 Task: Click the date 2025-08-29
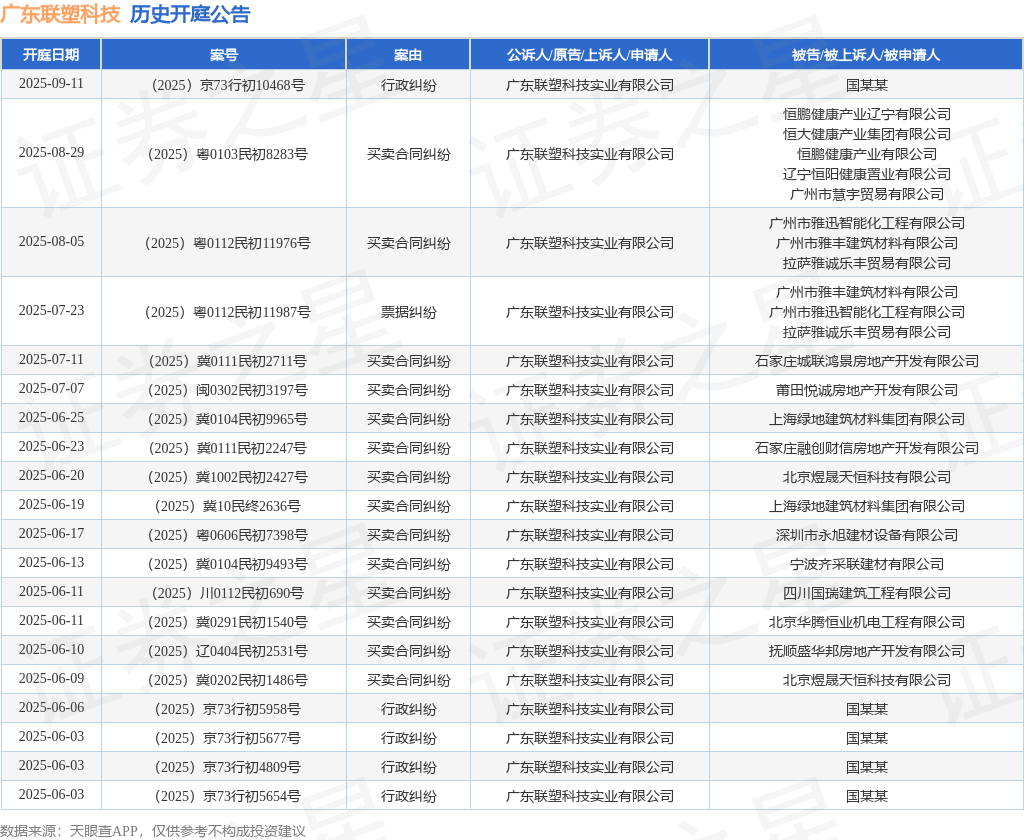tap(51, 153)
